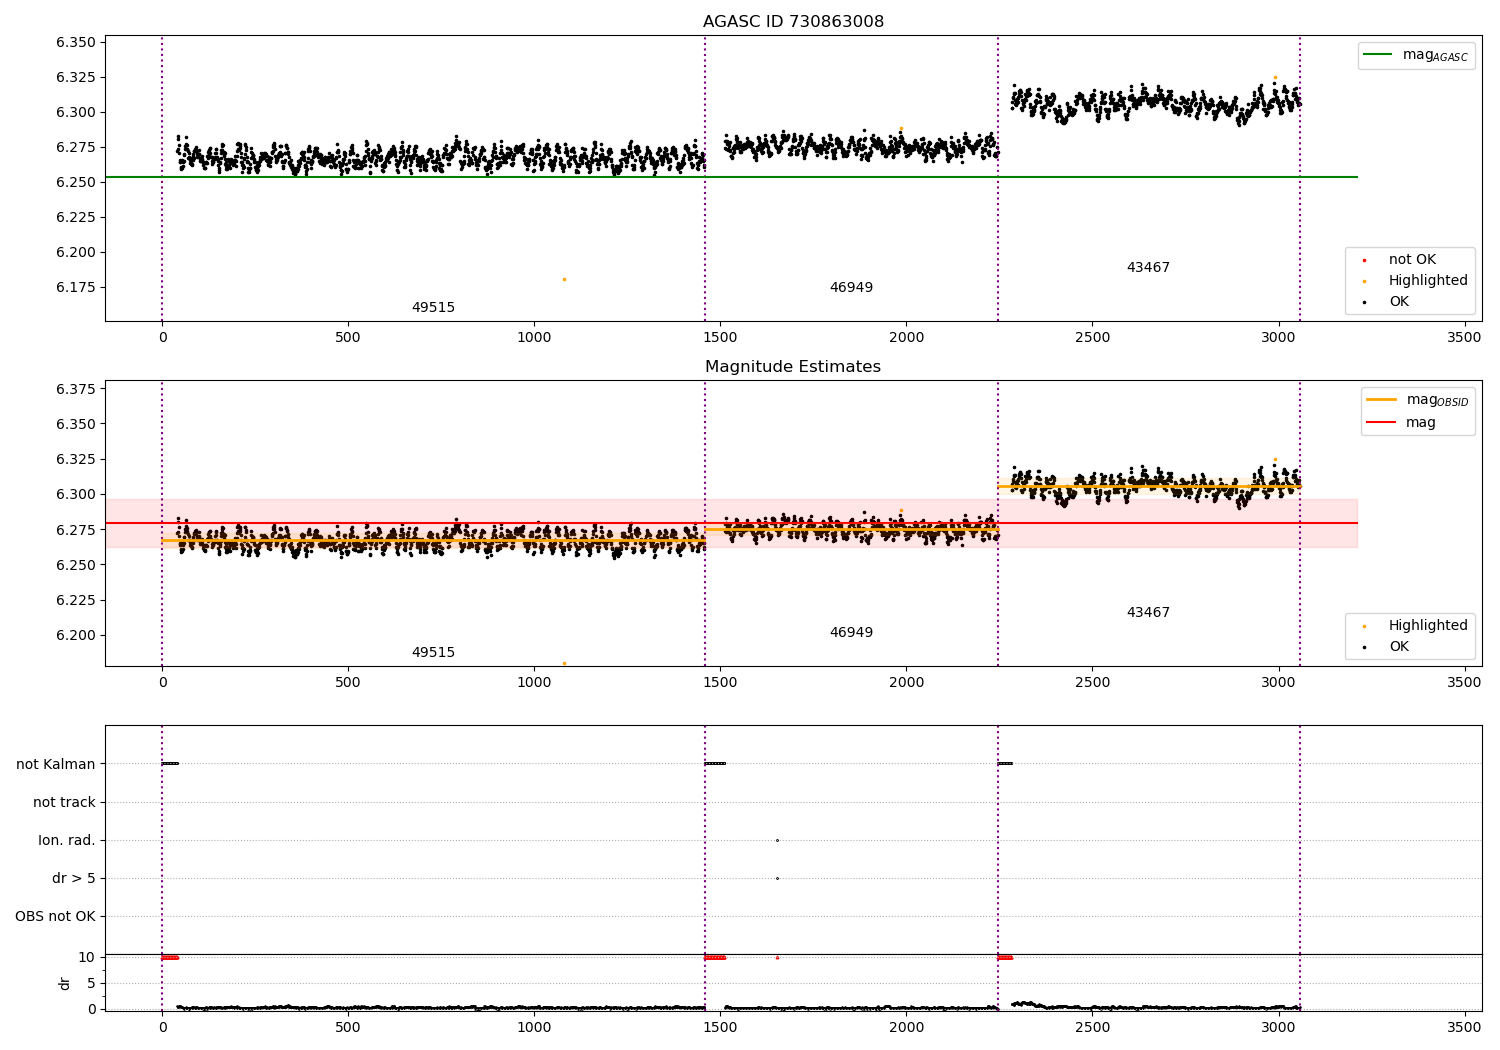Click OBSID label 49515 in the top plot
Image resolution: width=1500 pixels, height=1050 pixels.
coord(433,308)
